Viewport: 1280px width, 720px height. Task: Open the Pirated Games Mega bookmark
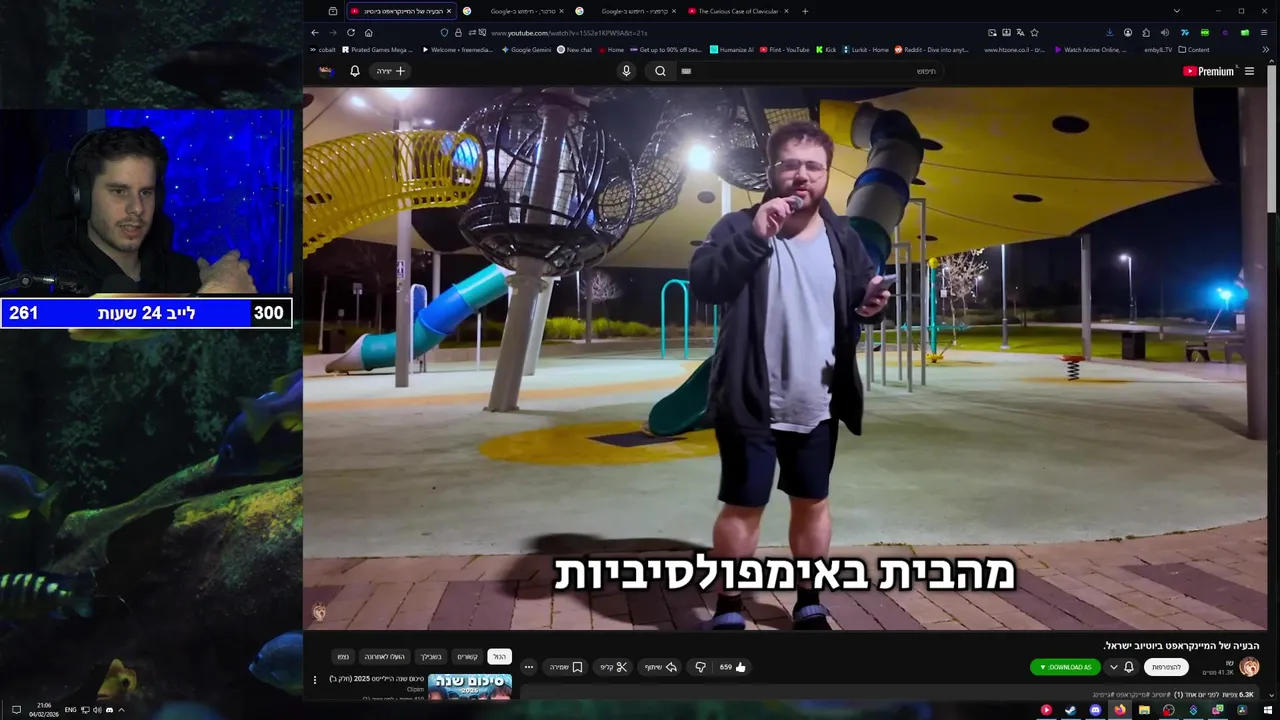click(377, 49)
